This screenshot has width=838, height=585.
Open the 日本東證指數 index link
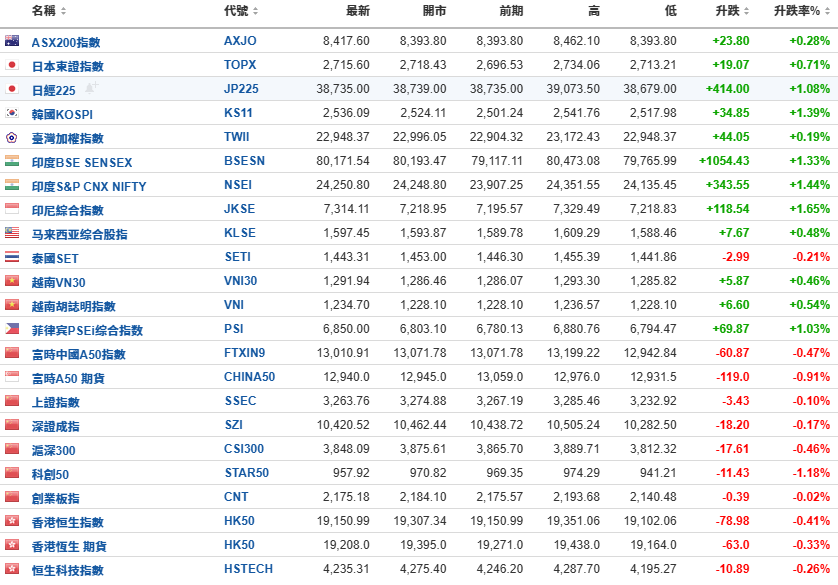(67, 66)
